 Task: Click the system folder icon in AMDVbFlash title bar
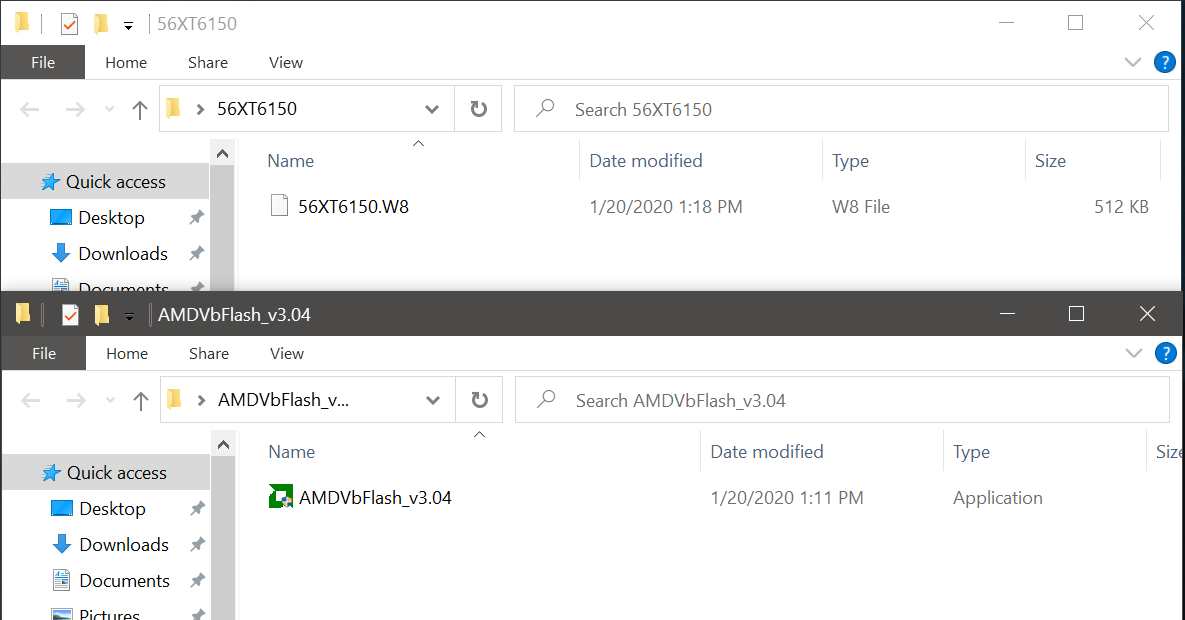pos(23,313)
